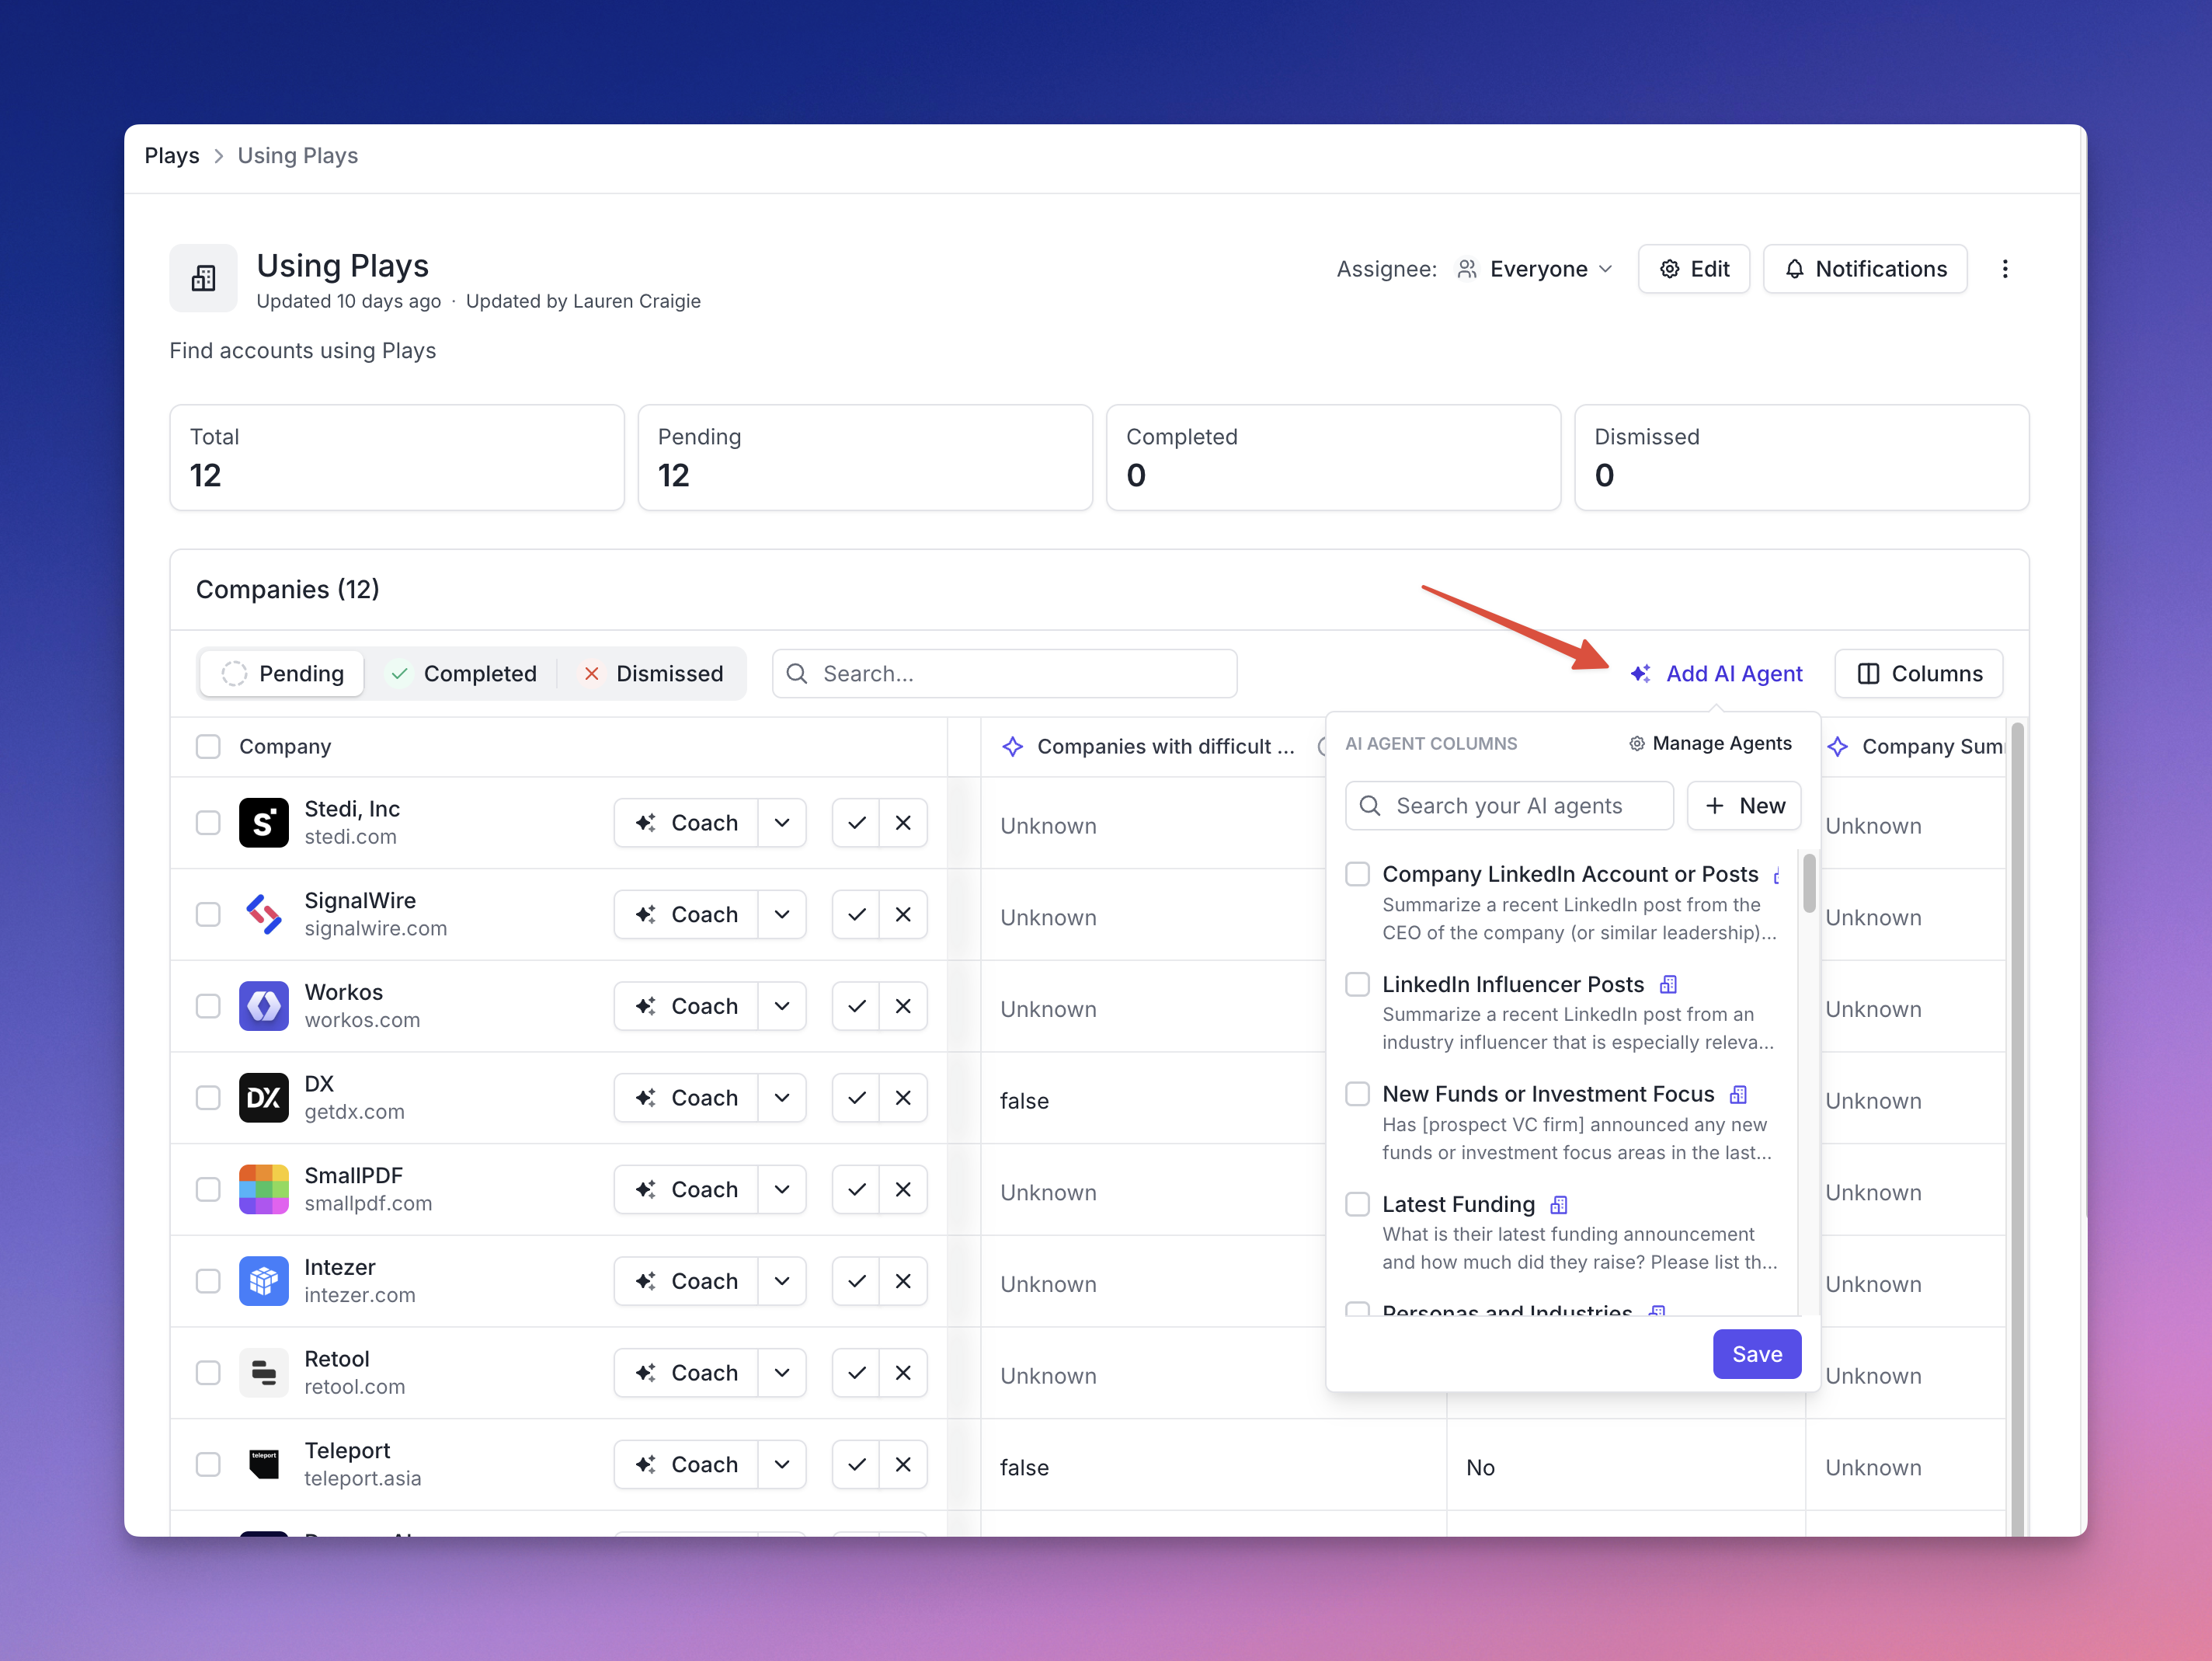Toggle the select-all Company header checkbox
The height and width of the screenshot is (1661, 2212).
click(x=208, y=746)
